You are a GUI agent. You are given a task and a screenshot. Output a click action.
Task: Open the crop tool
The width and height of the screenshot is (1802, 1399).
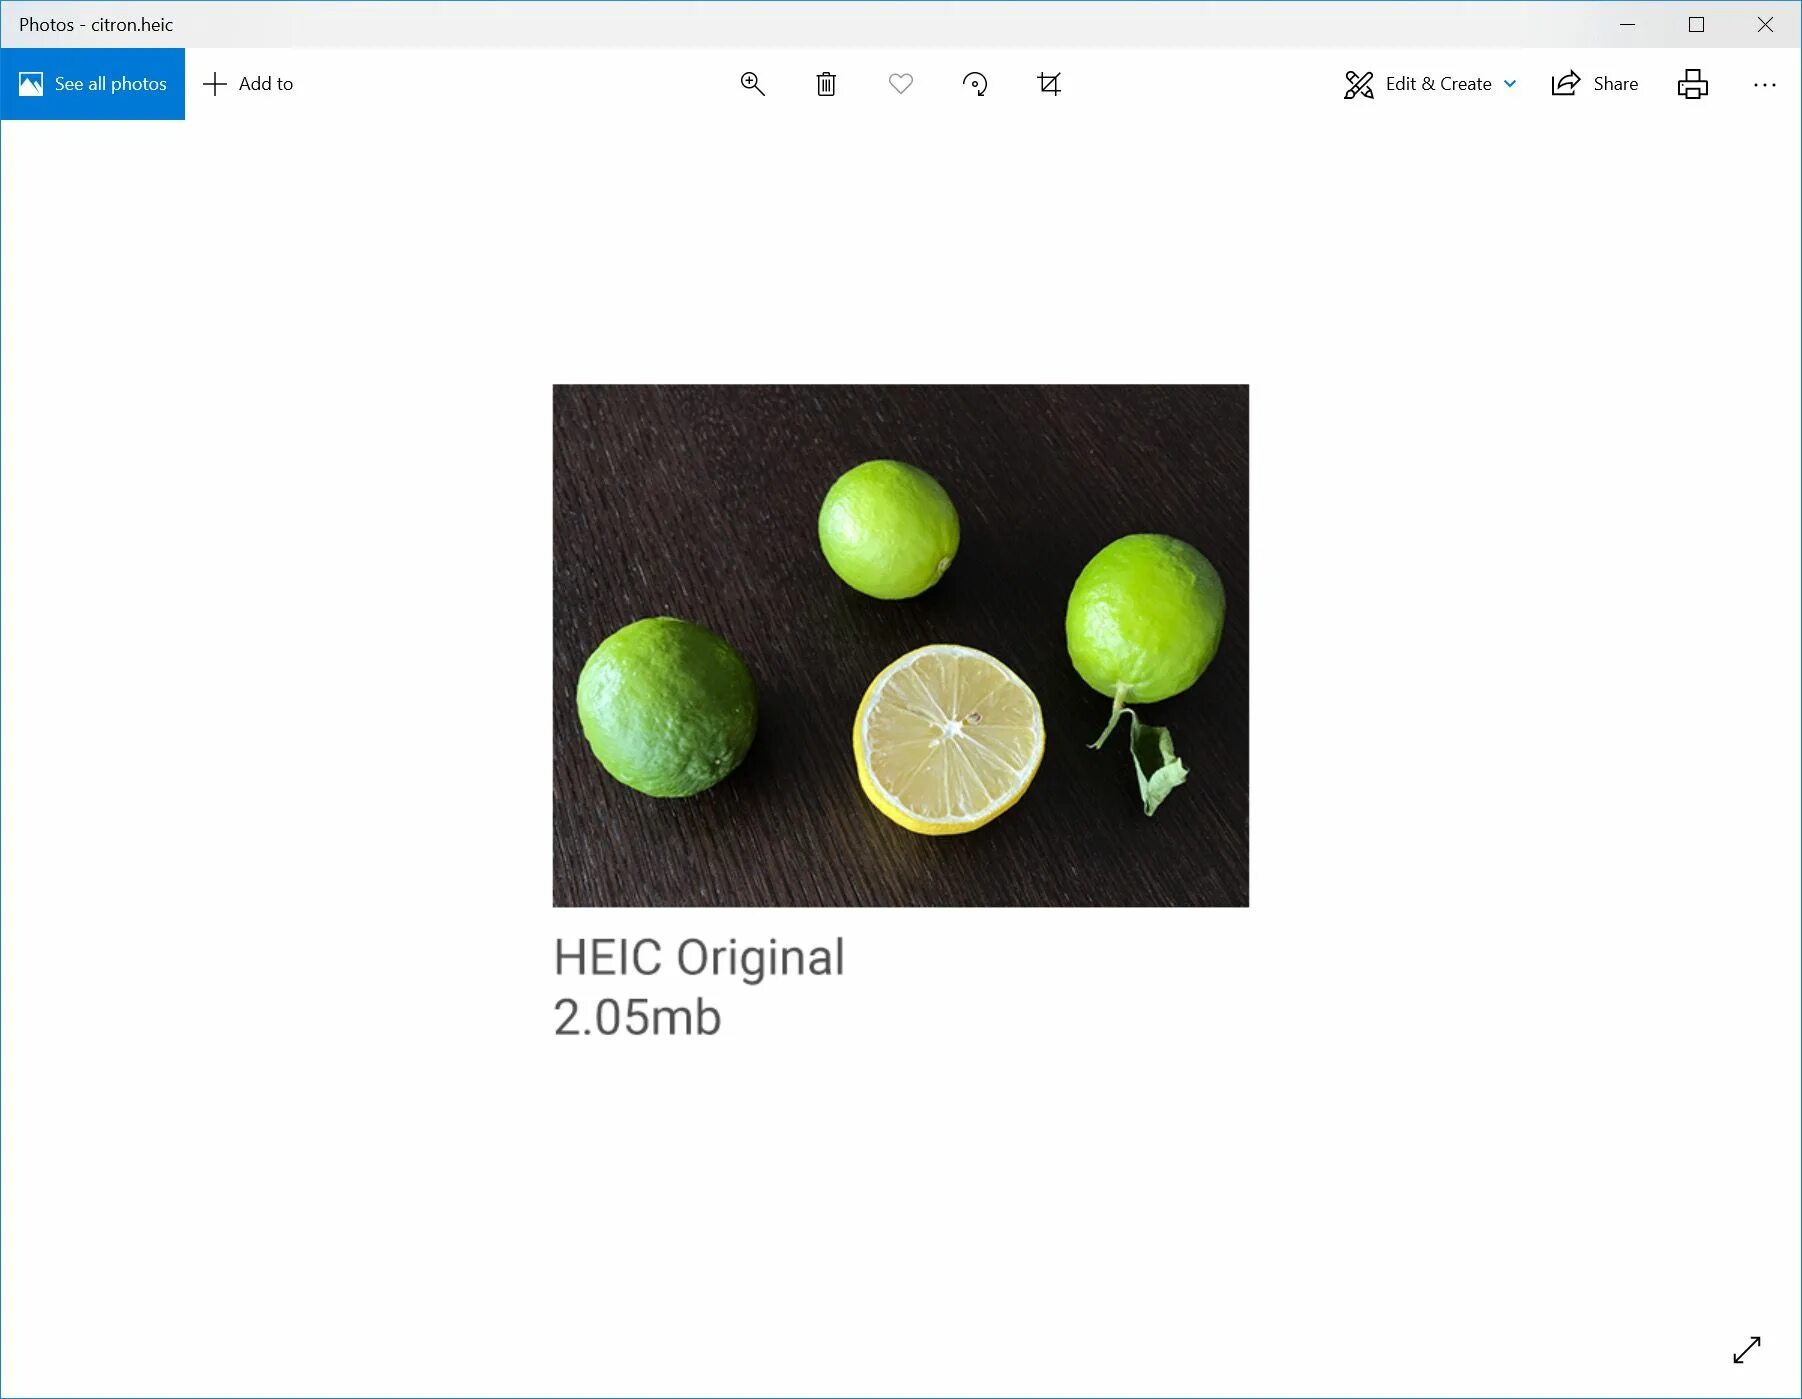1049,84
